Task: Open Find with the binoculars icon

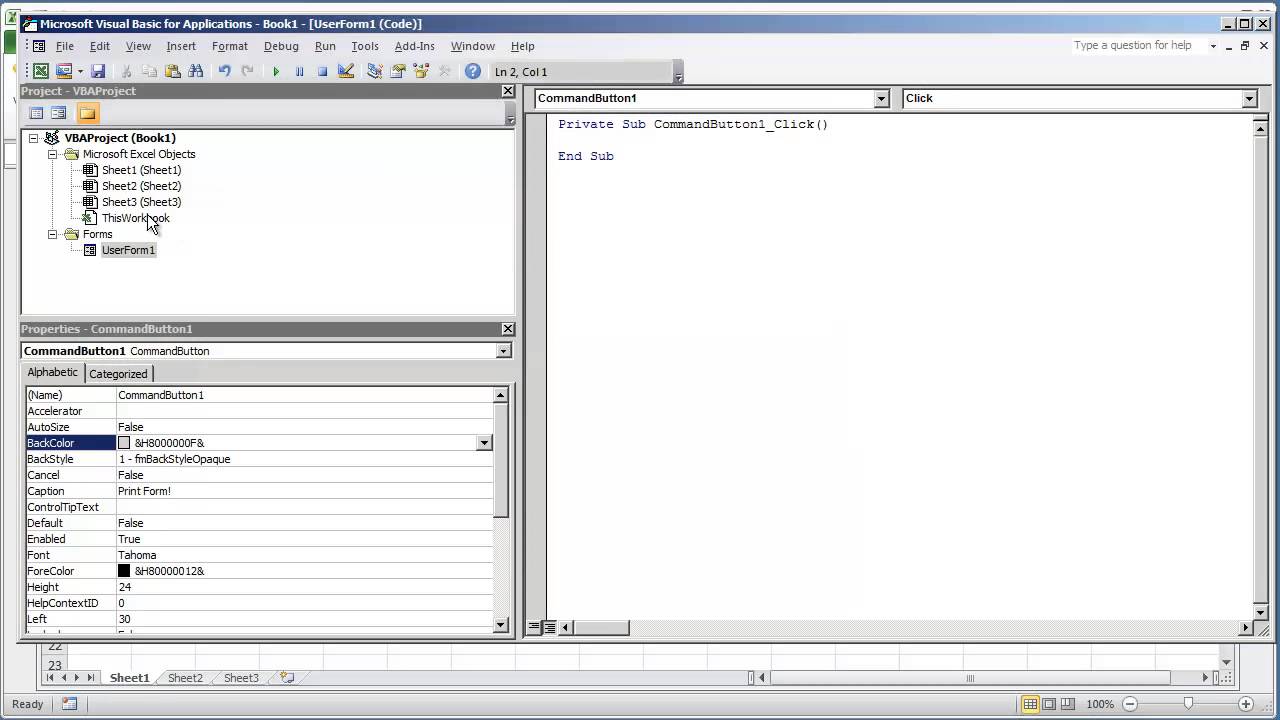Action: pyautogui.click(x=196, y=71)
